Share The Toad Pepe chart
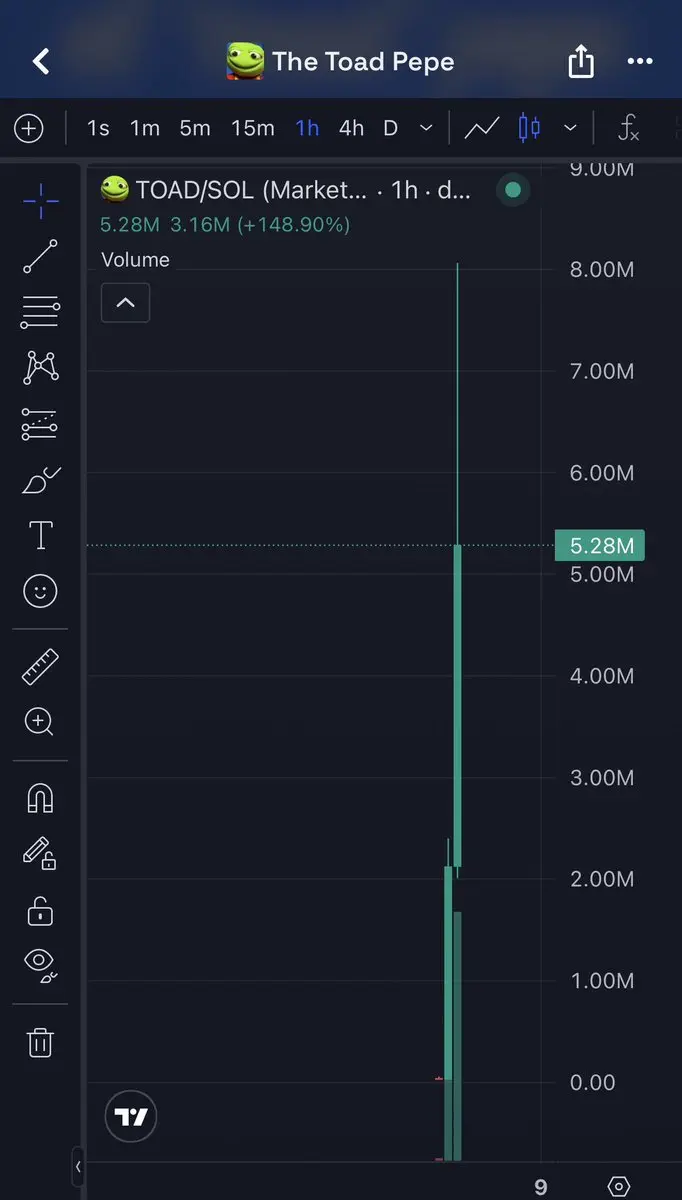 581,62
